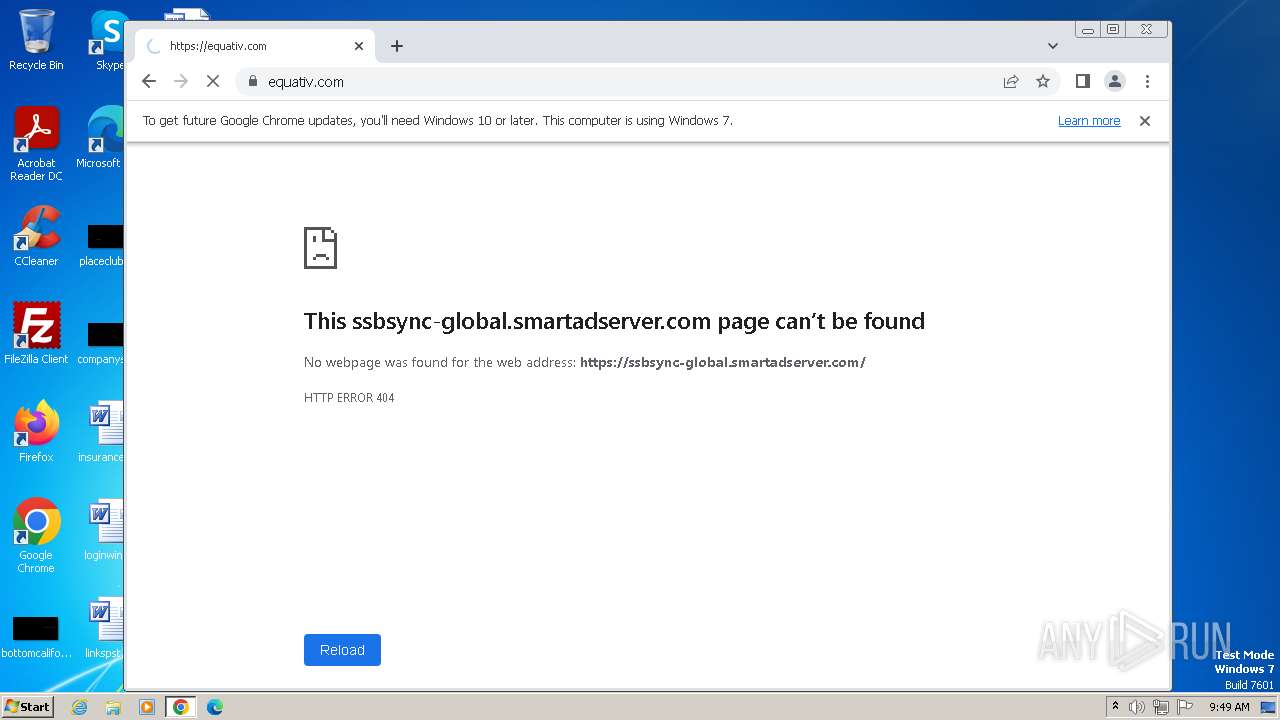The width and height of the screenshot is (1280, 720).
Task: Open the volume control in system tray
Action: [x=1136, y=707]
